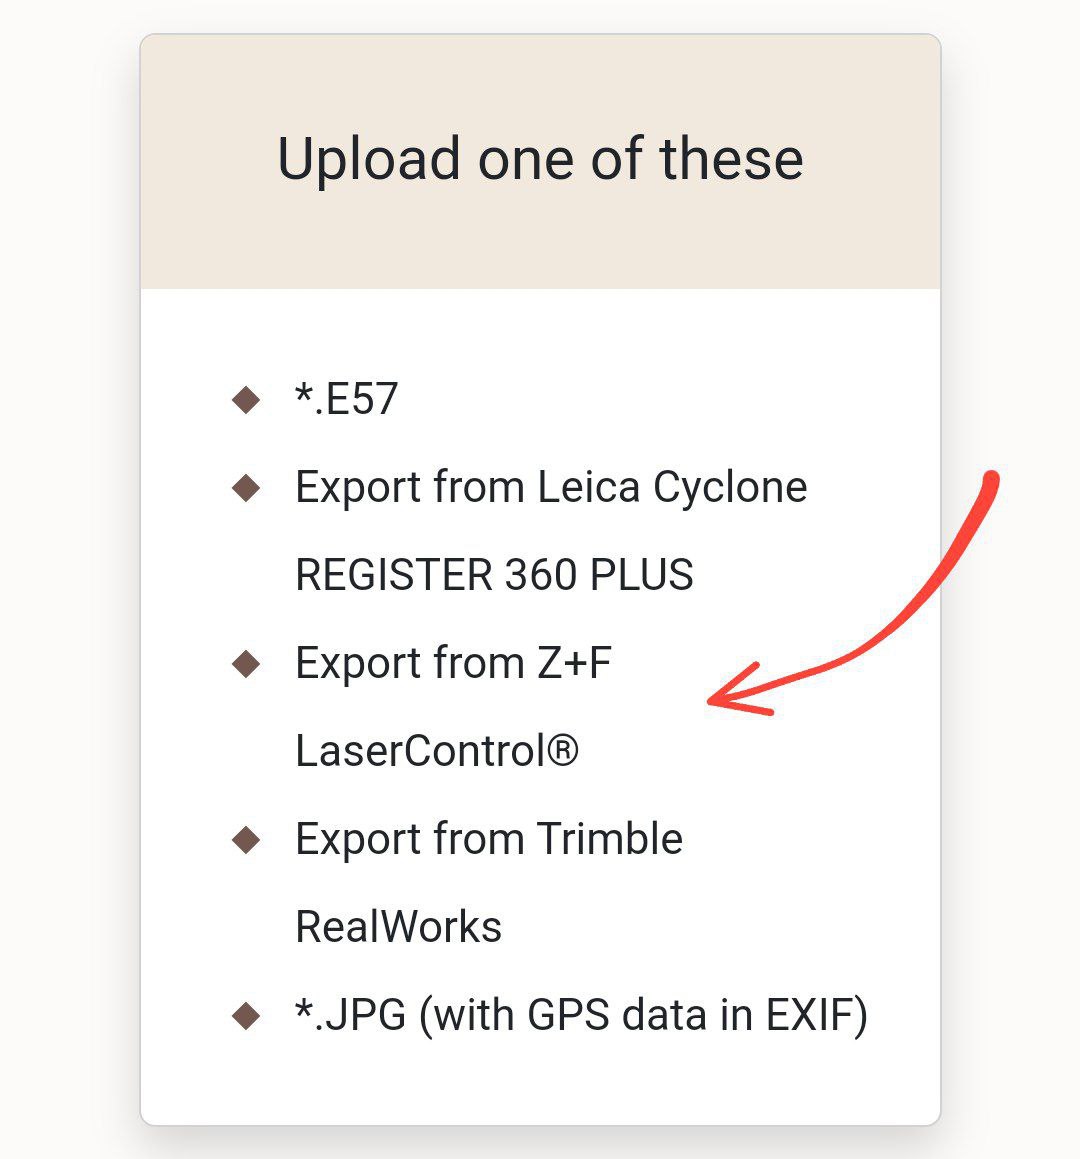Click the "(with GPS data in EXIF)" text

[x=643, y=1016]
